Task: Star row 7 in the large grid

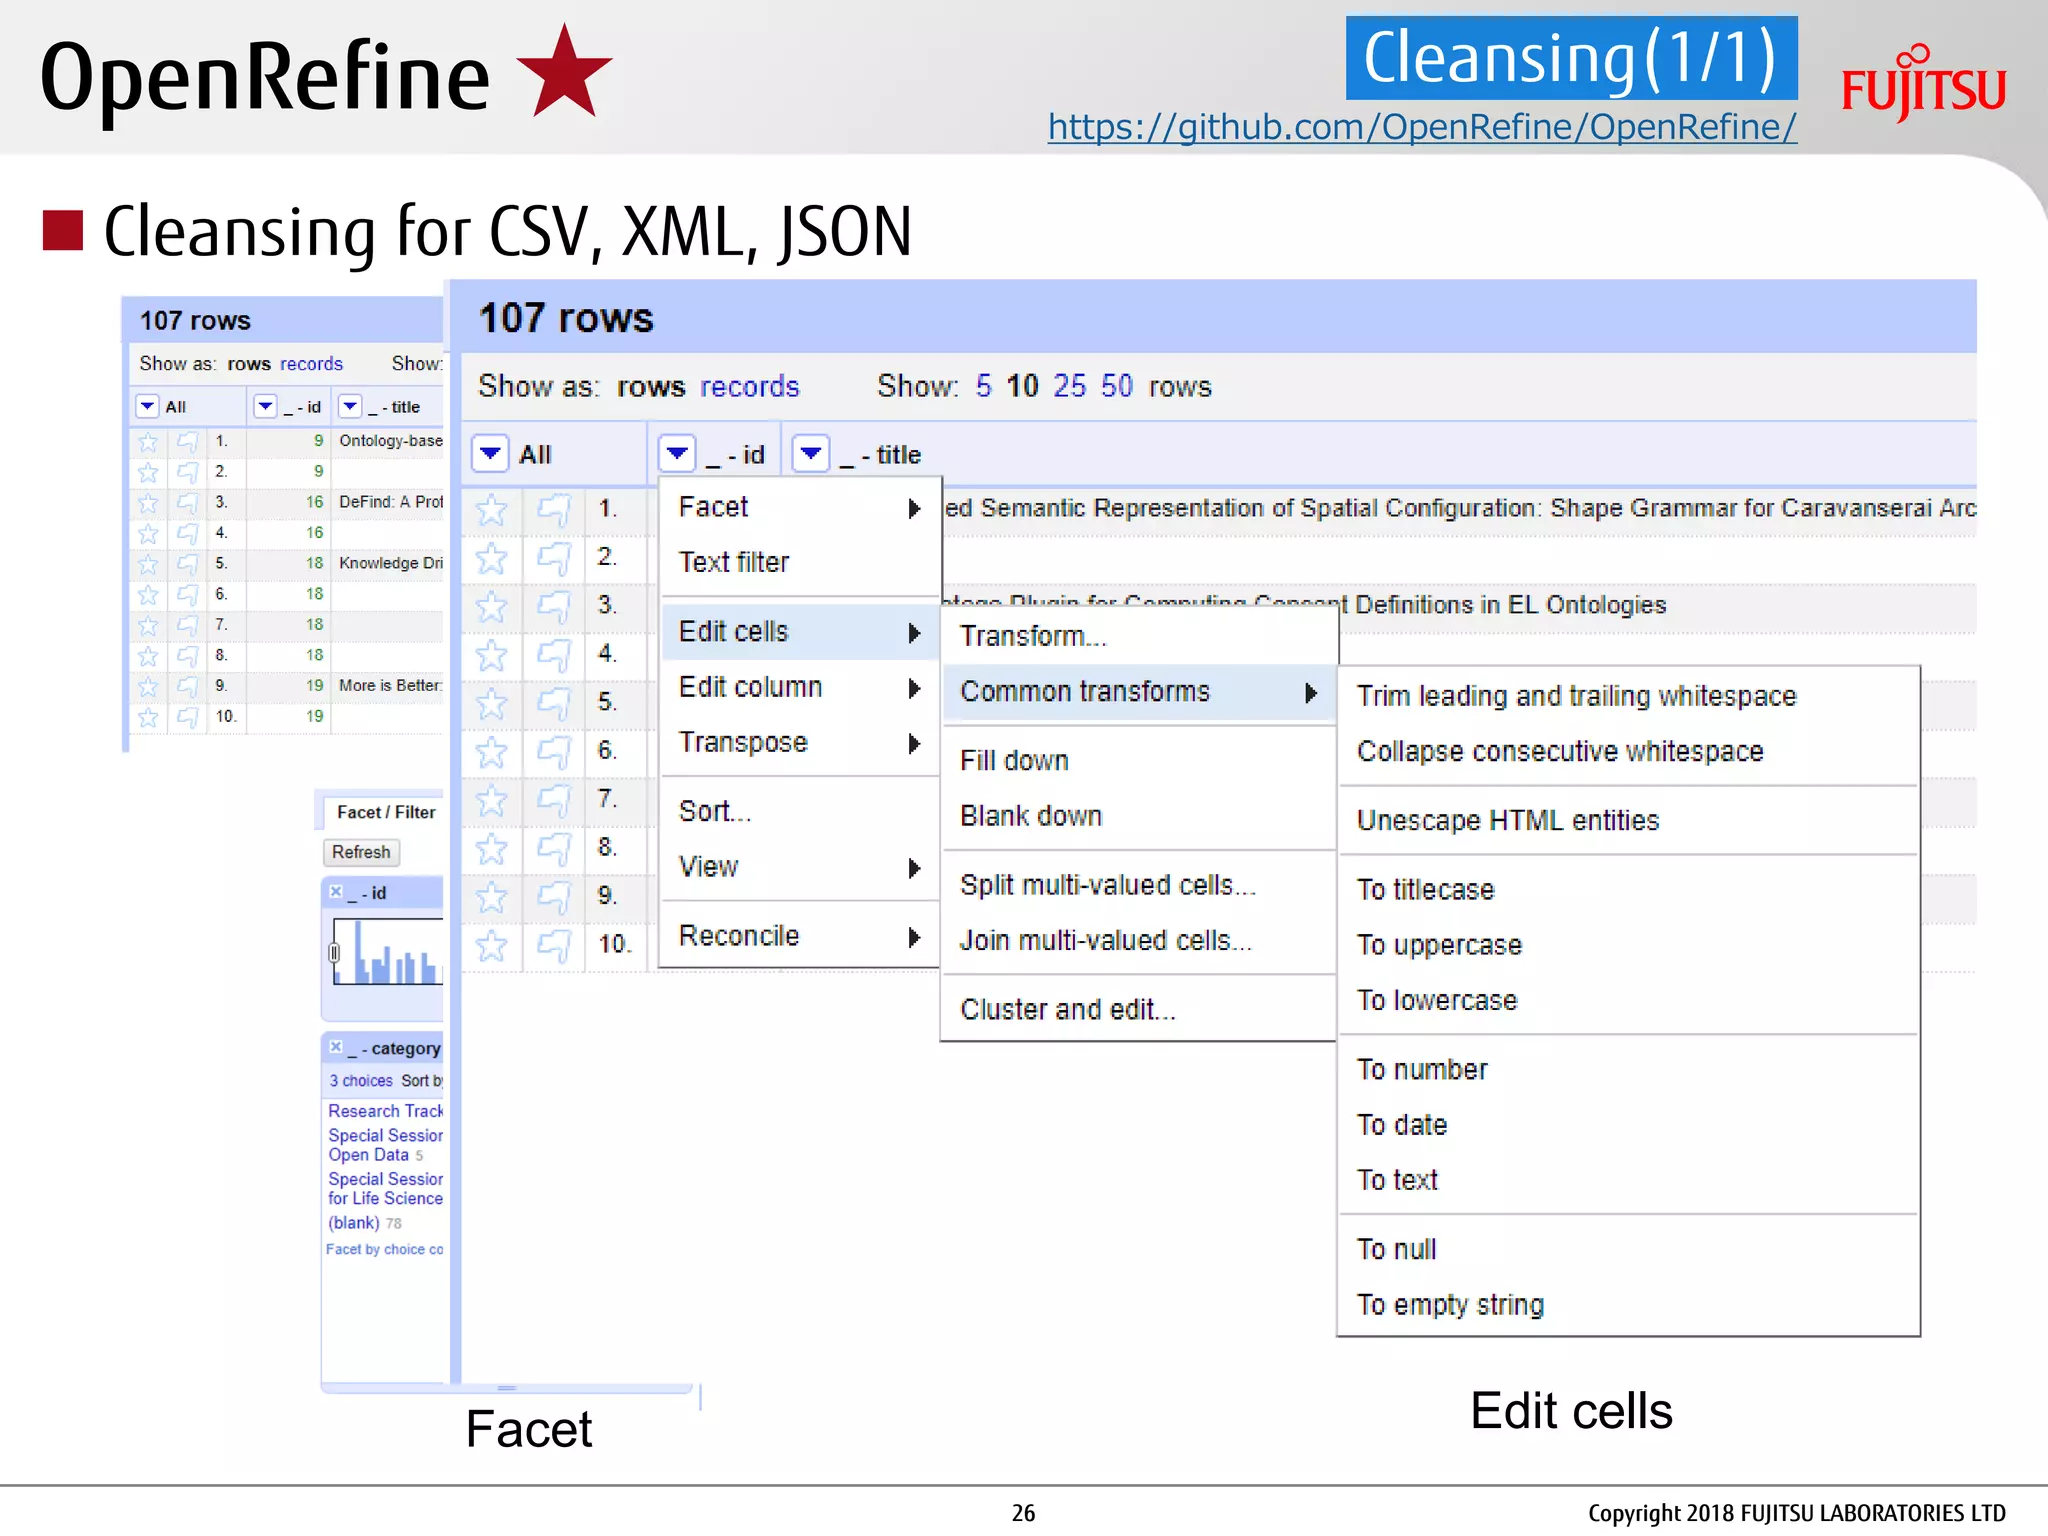Action: 491,801
